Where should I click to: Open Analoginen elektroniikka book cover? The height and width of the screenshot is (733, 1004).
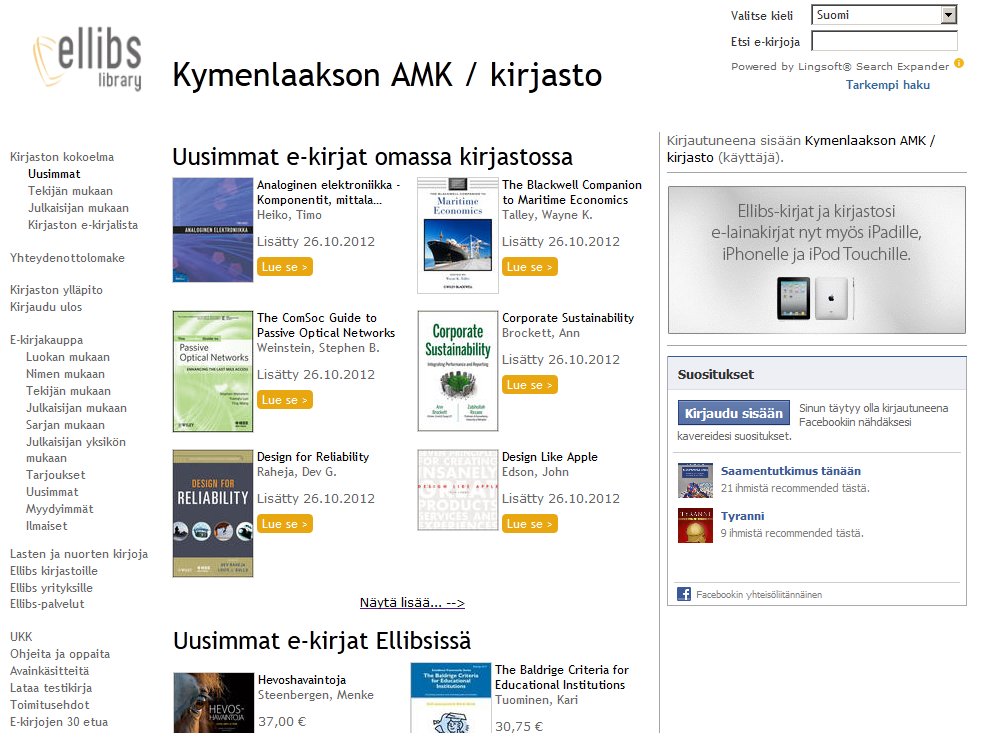[x=213, y=230]
